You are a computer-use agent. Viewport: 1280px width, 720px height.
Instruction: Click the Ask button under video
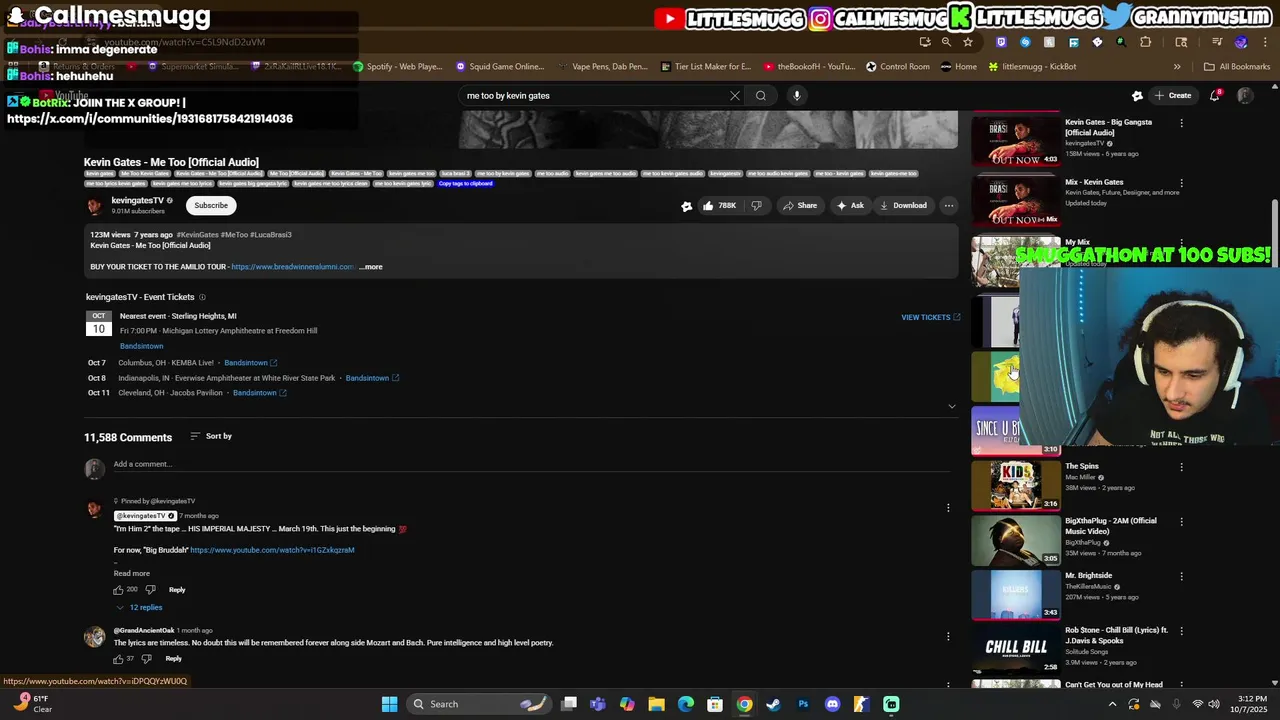pyautogui.click(x=850, y=206)
